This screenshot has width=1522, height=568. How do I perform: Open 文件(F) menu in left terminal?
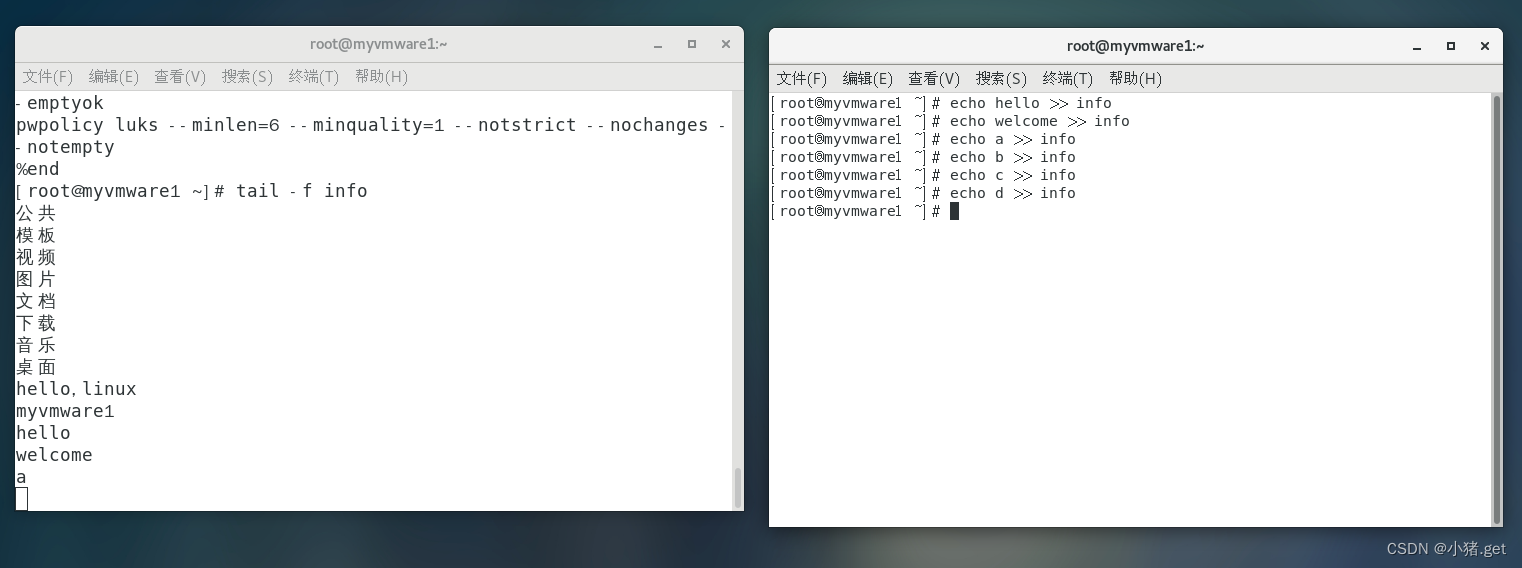click(x=48, y=76)
